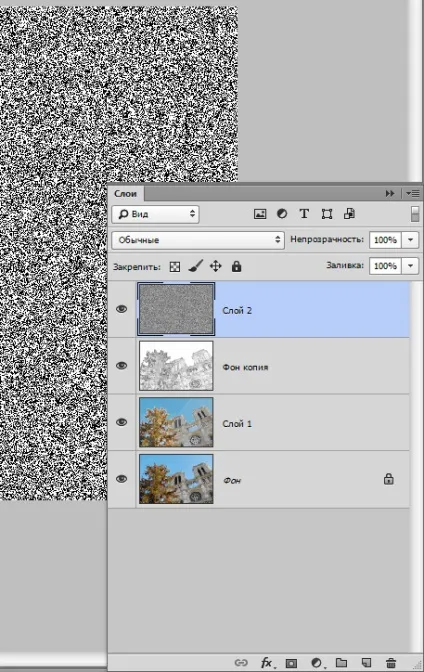Filter layers by pixel layer icon
424x672 pixels.
coord(260,214)
